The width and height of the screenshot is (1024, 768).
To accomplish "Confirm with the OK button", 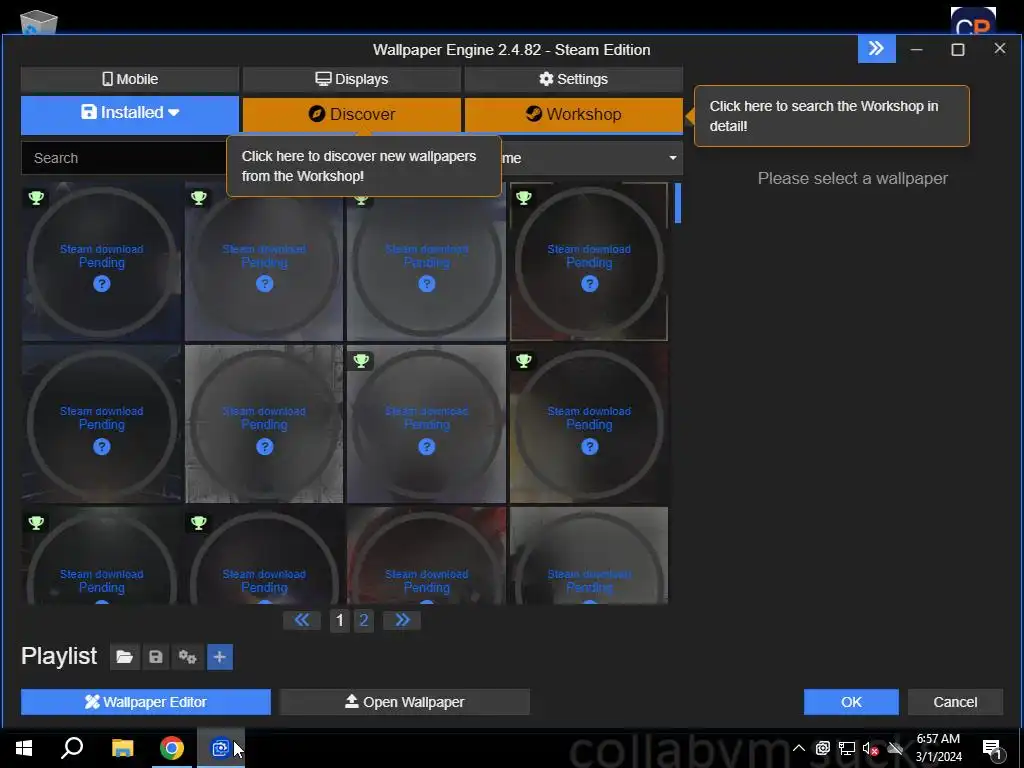I will tap(851, 702).
